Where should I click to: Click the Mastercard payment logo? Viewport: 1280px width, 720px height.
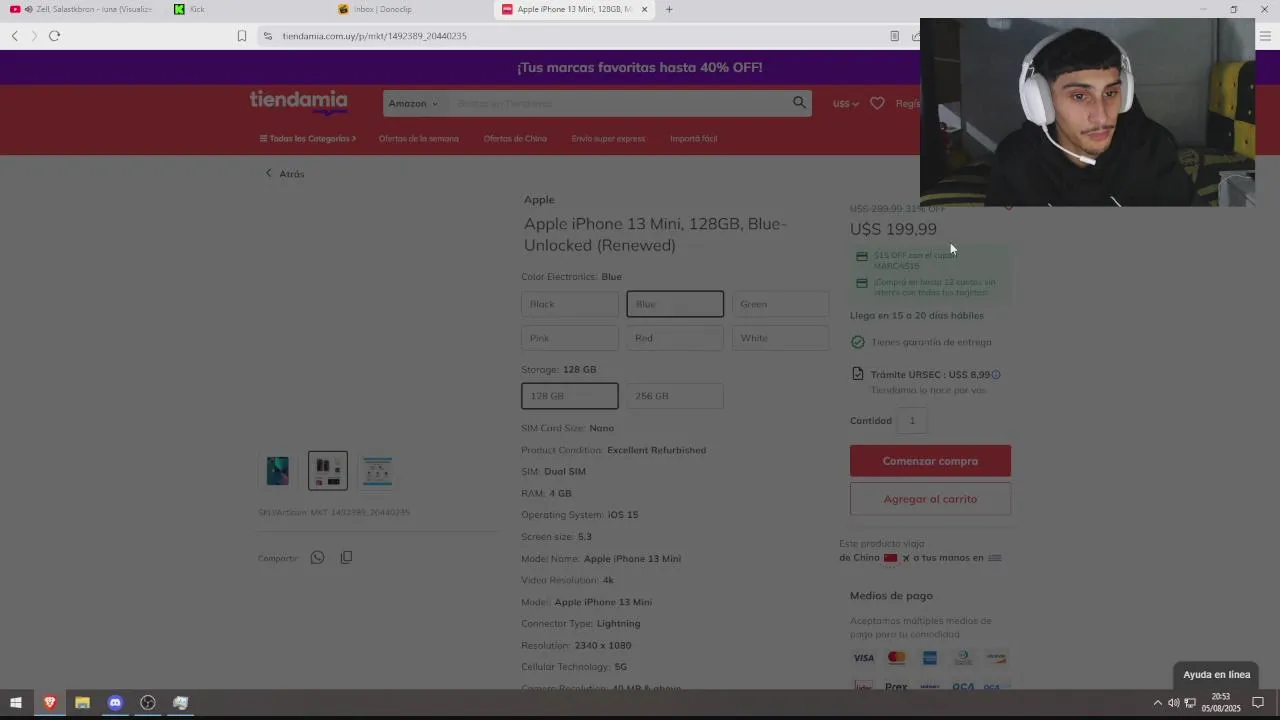pyautogui.click(x=896, y=658)
